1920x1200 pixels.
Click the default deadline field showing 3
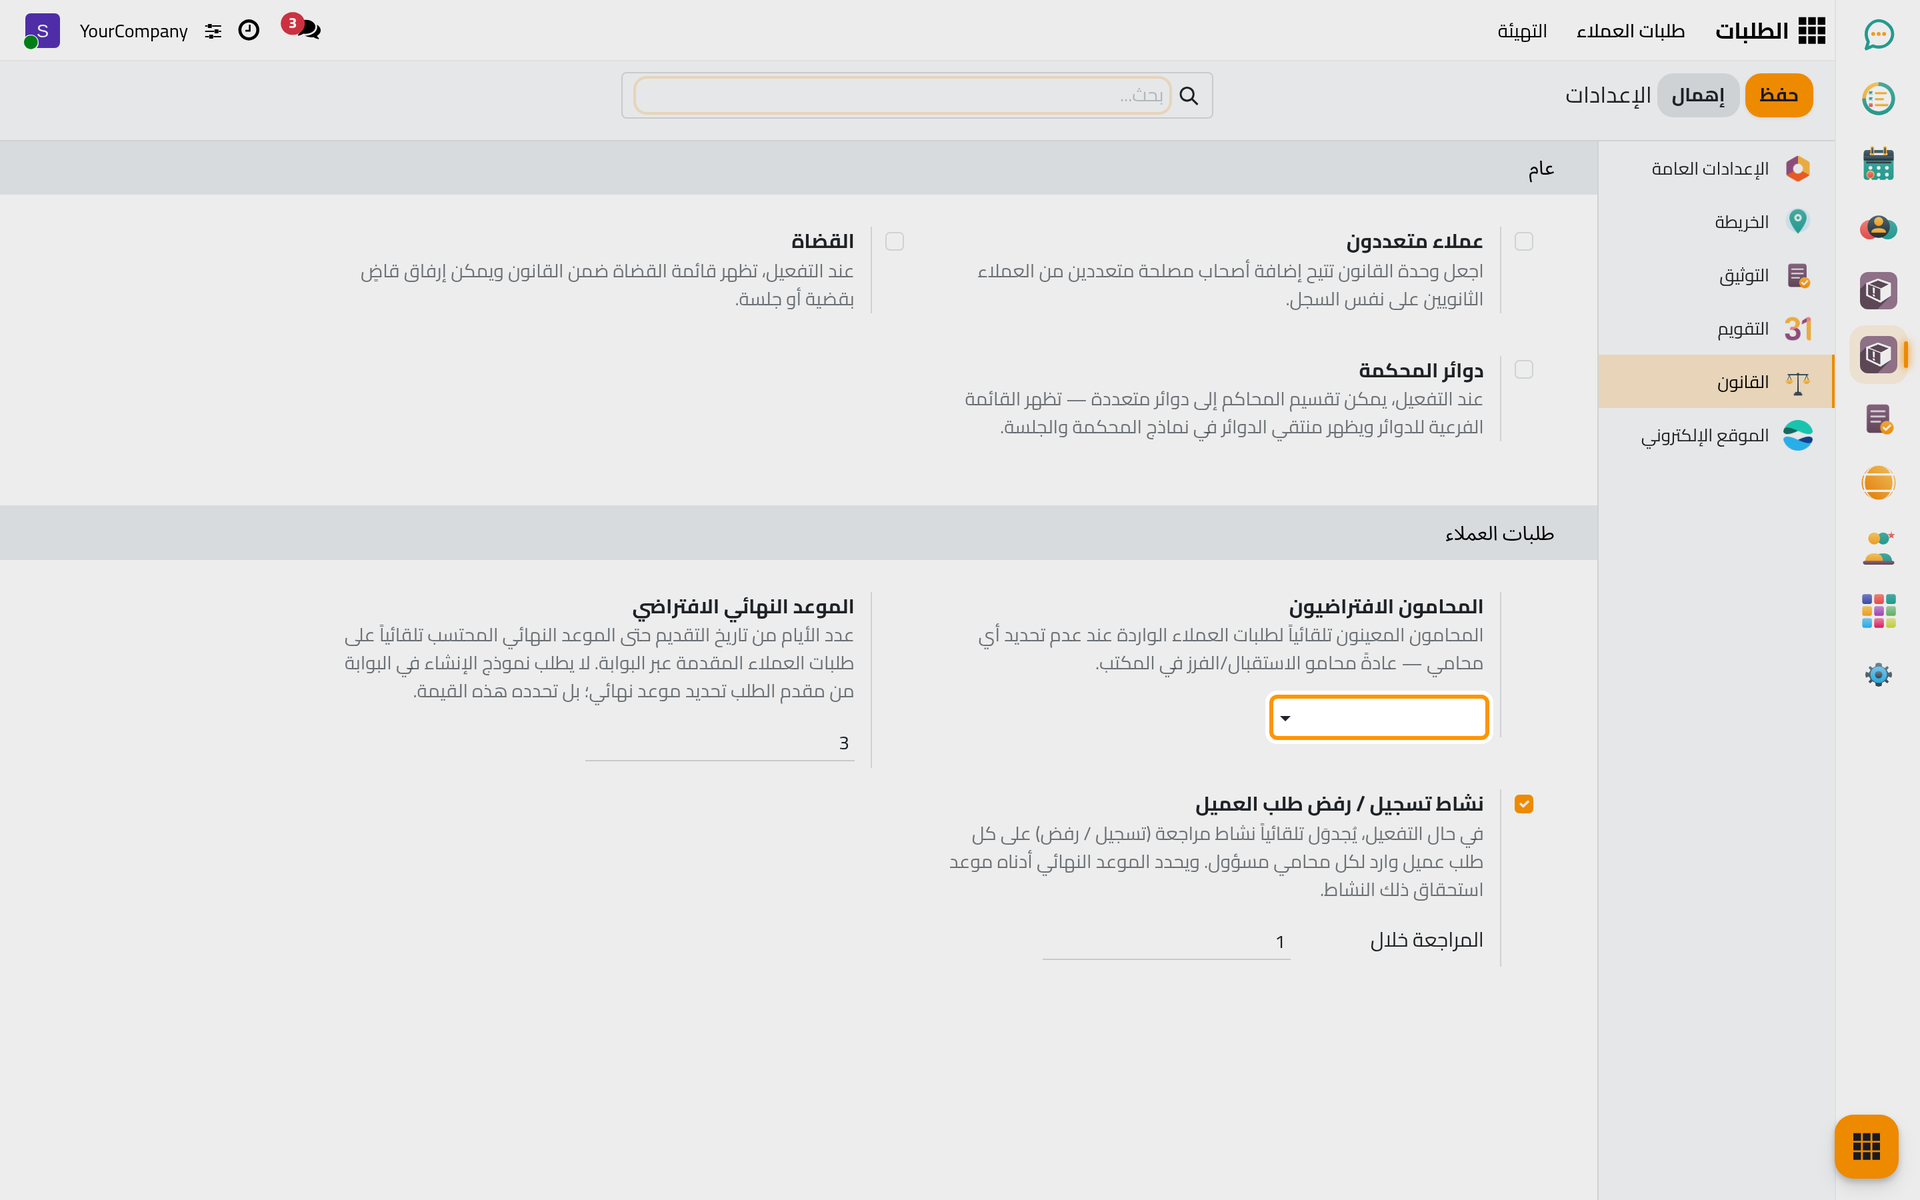coord(720,743)
